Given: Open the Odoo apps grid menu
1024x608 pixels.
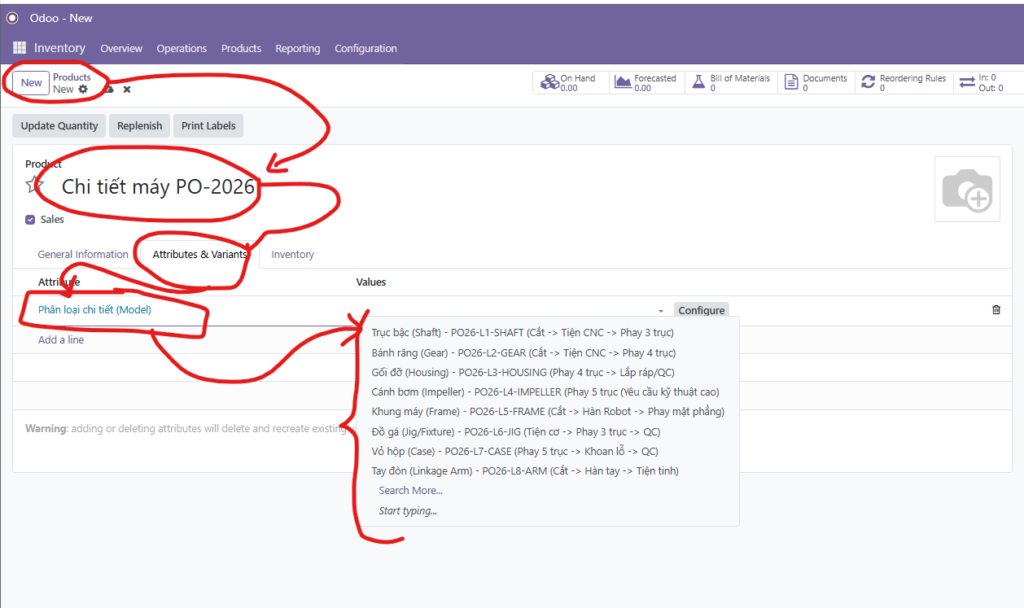Looking at the screenshot, I should click(20, 48).
